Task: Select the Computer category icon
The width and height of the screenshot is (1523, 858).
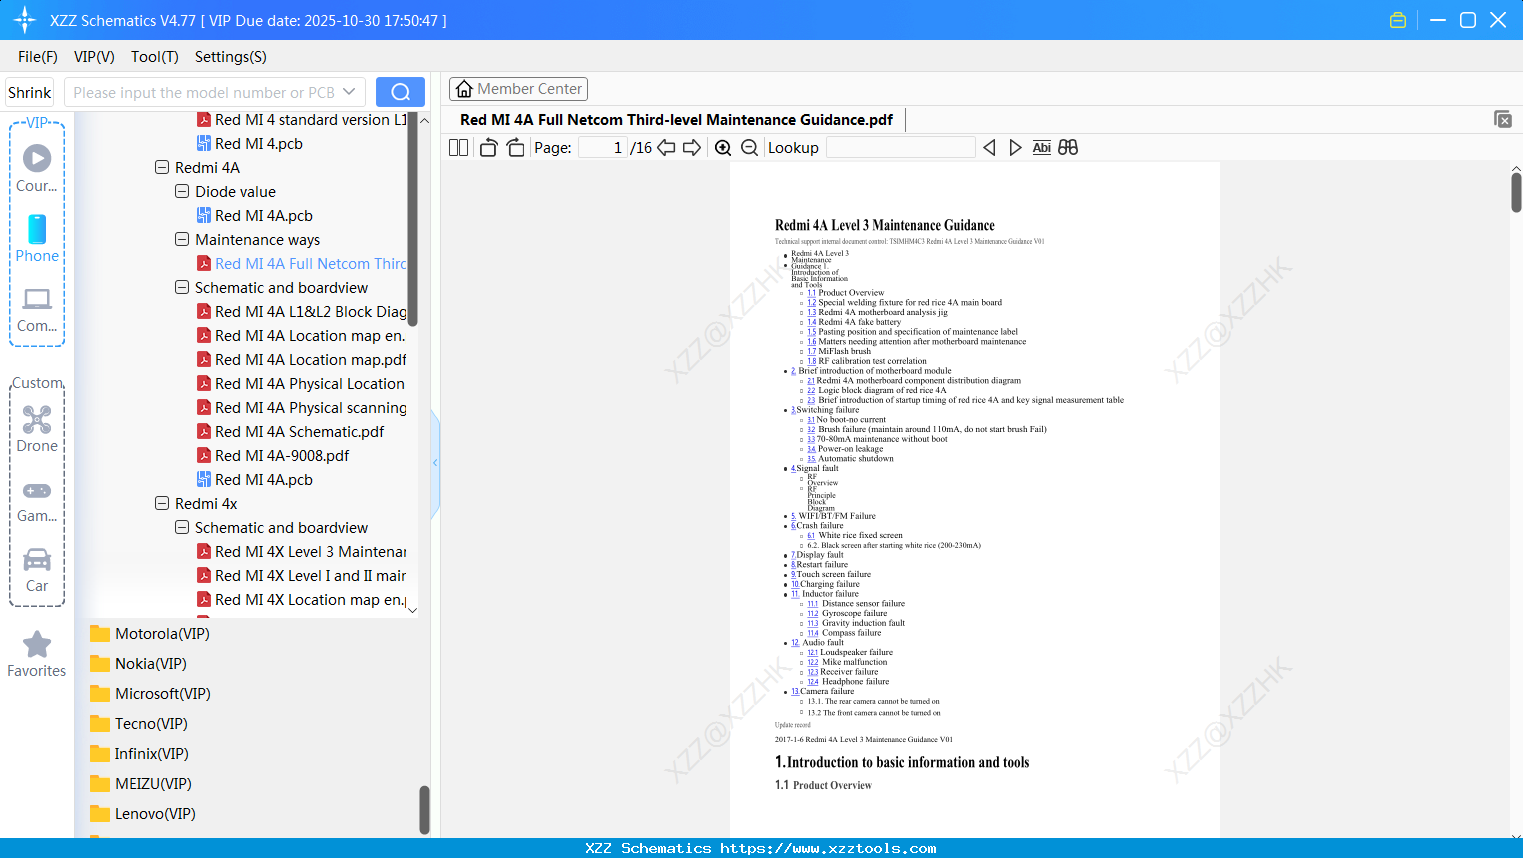Action: coord(37,309)
